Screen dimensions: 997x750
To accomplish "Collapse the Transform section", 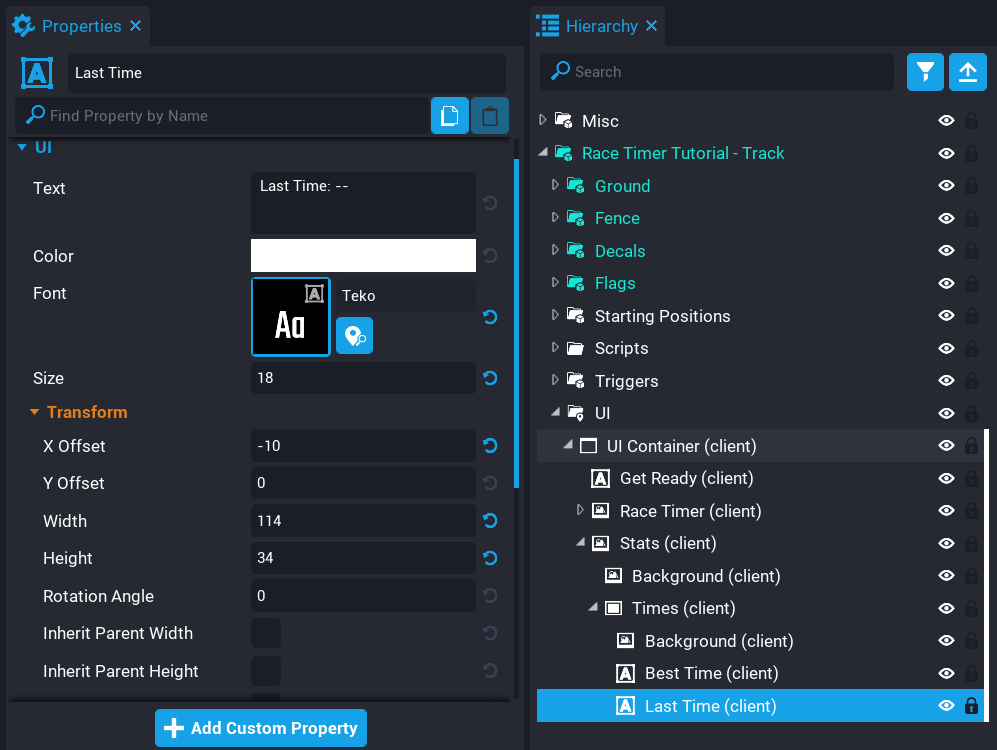I will pyautogui.click(x=35, y=412).
